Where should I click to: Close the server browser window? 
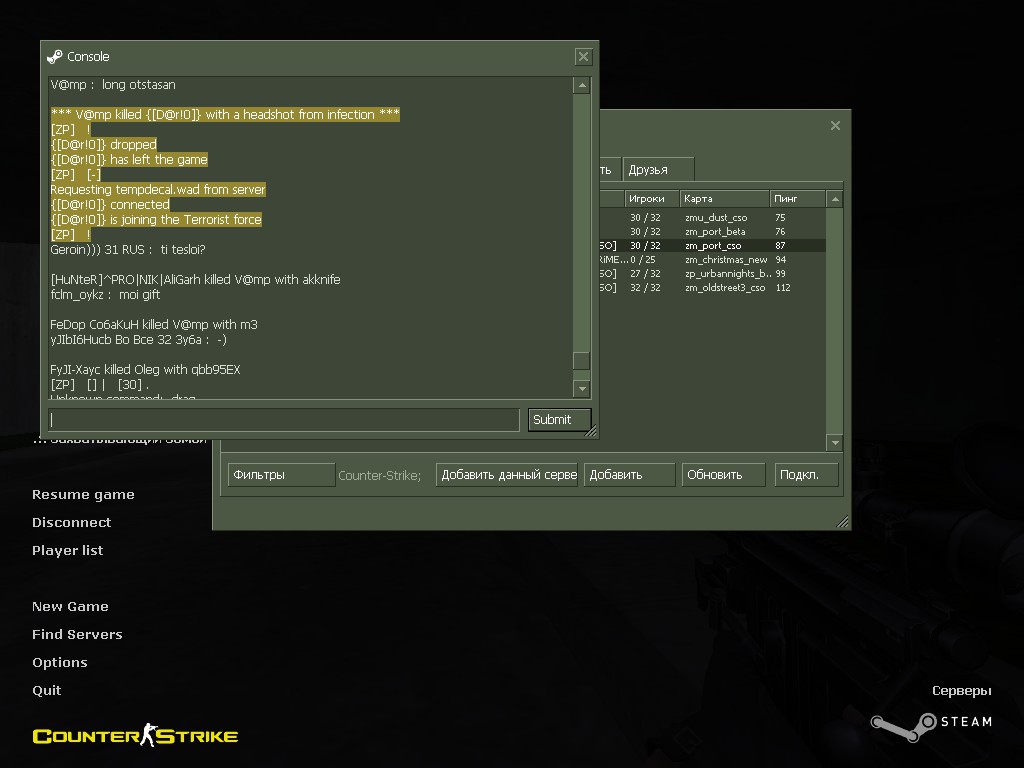pyautogui.click(x=835, y=125)
